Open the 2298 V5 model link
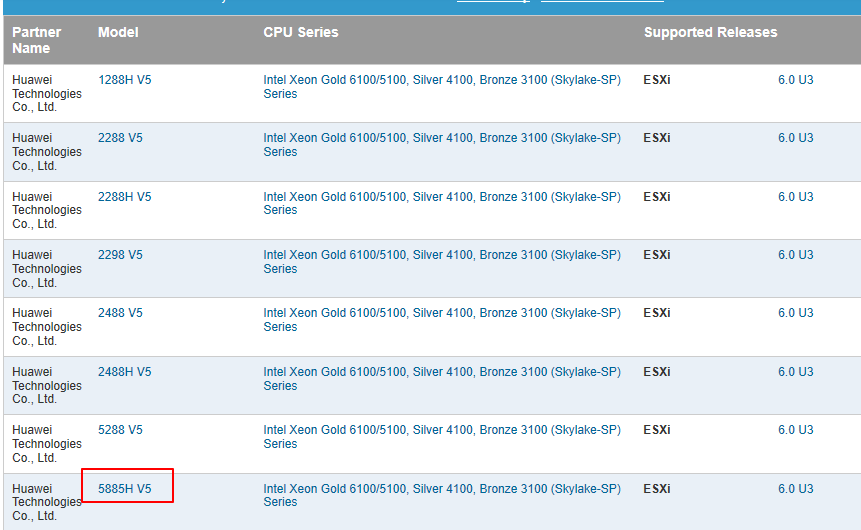Screen dimensions: 861x530 [x=120, y=255]
